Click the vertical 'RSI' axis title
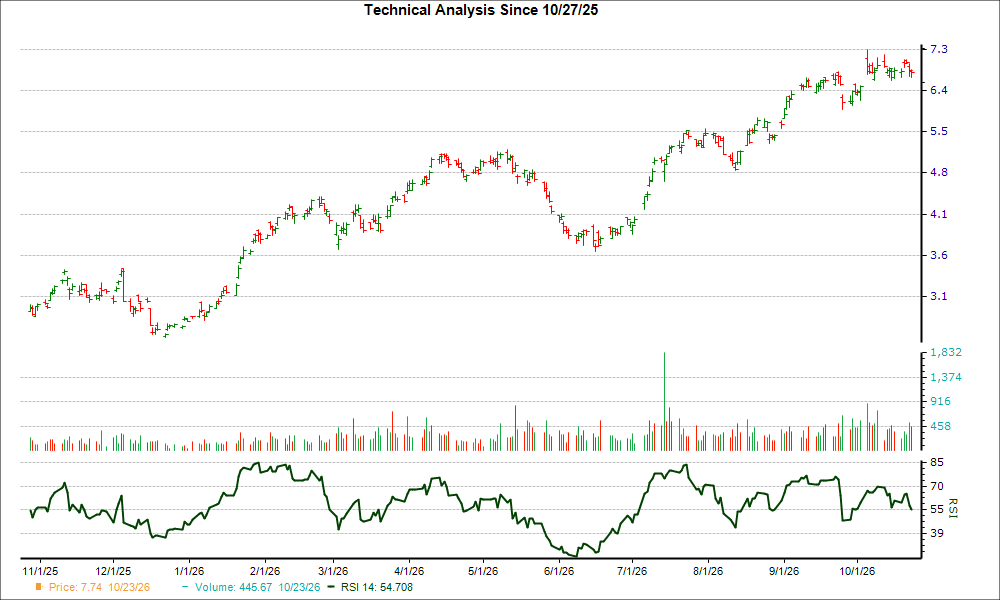 (953, 508)
